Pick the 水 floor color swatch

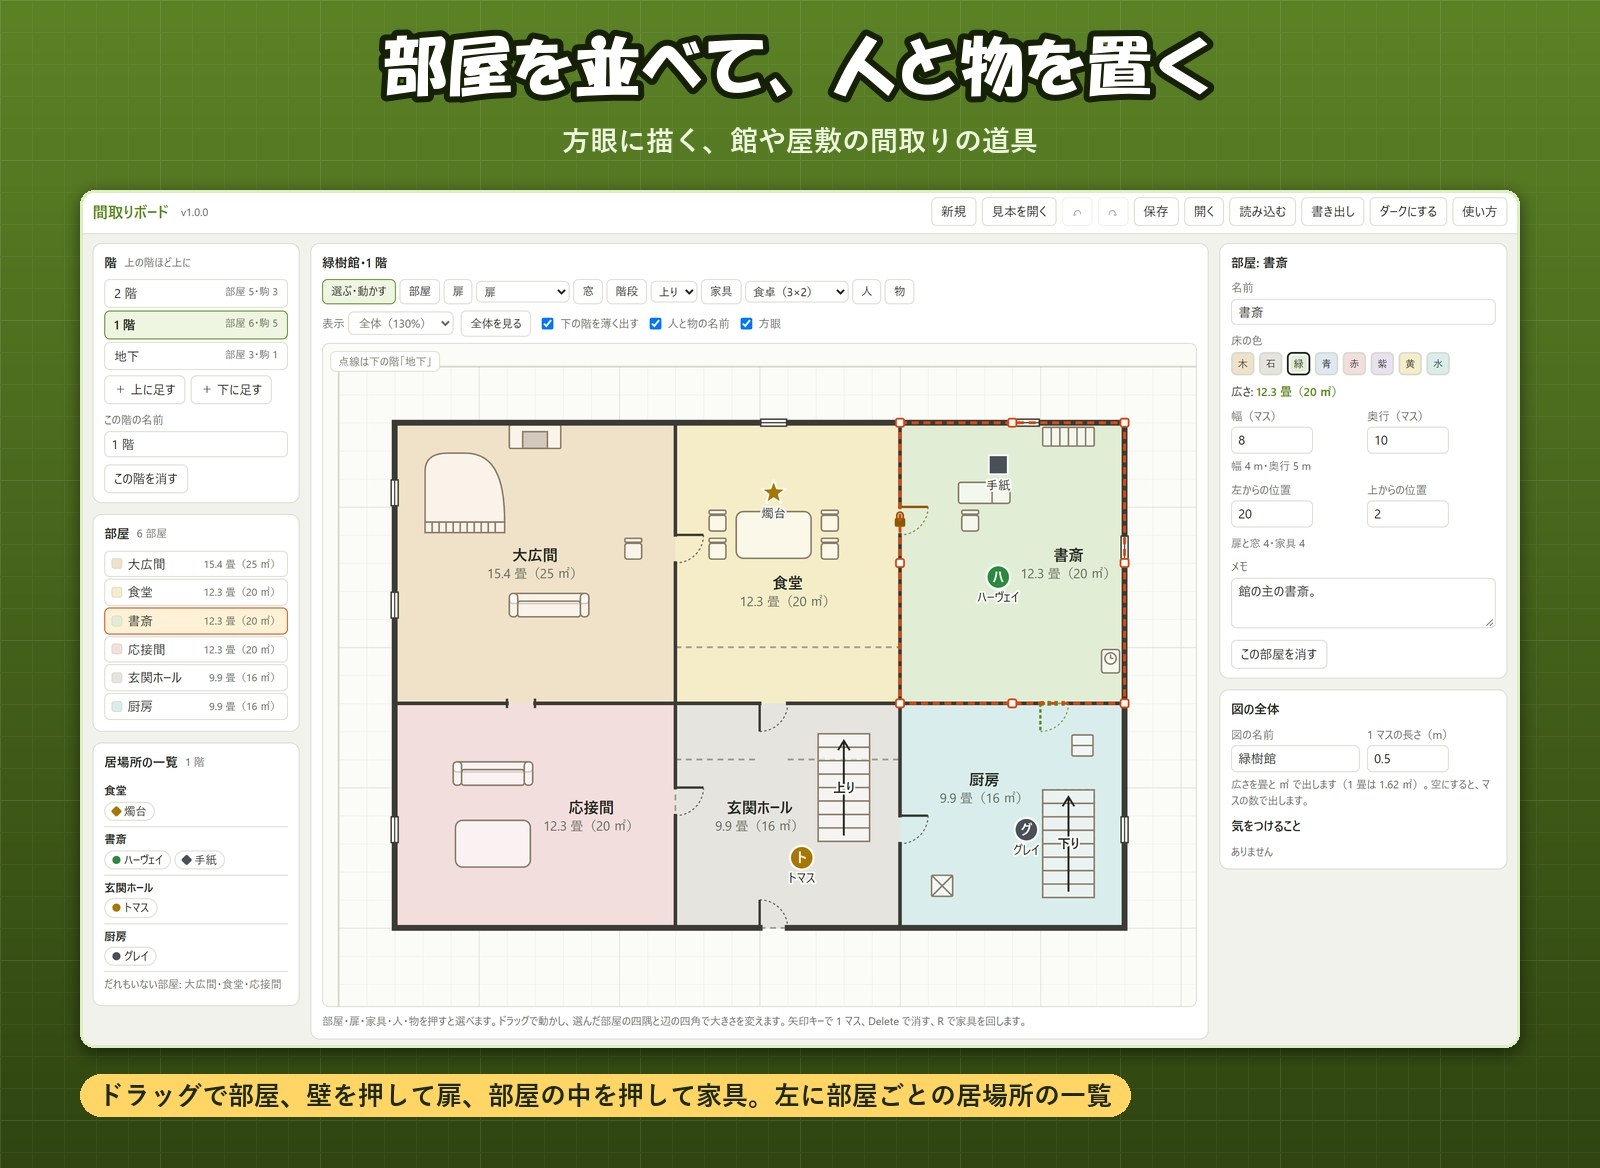[1438, 364]
